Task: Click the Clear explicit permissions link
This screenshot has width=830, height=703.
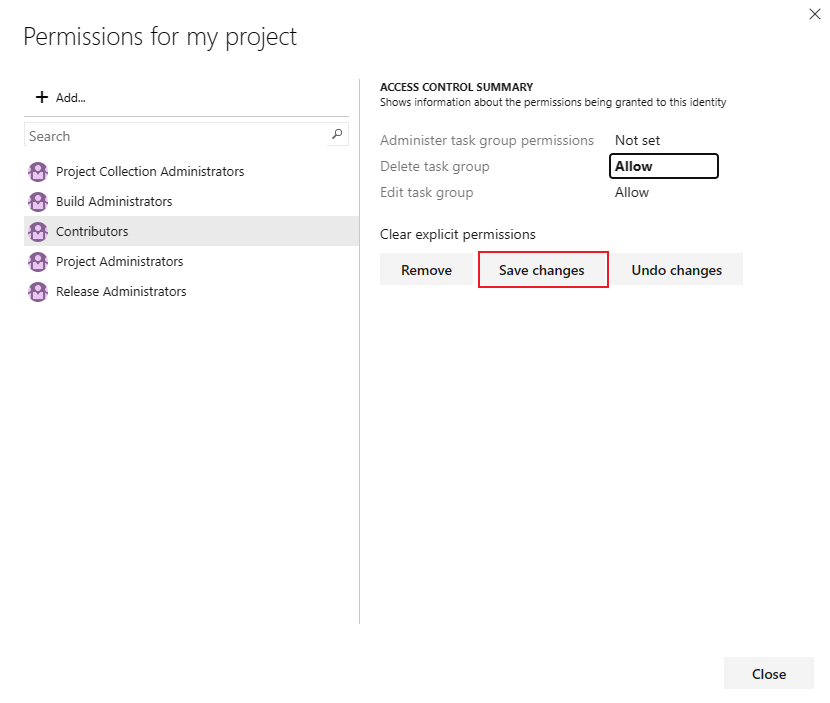Action: click(x=458, y=234)
